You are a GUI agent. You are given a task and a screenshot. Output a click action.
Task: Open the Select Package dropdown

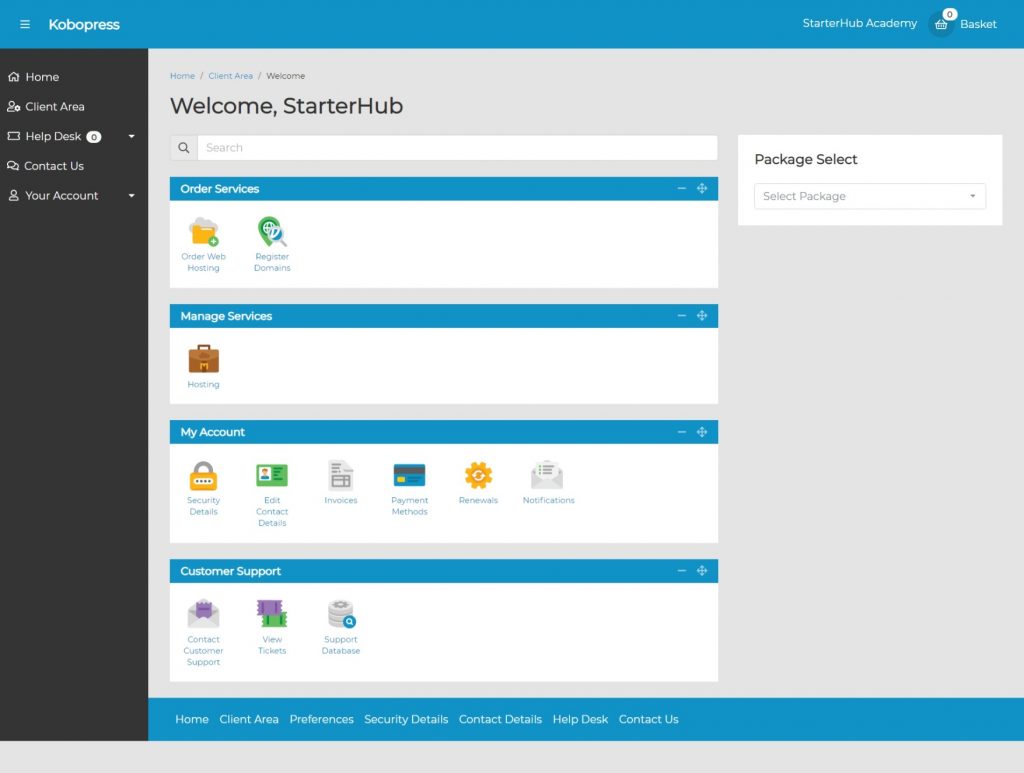point(870,197)
